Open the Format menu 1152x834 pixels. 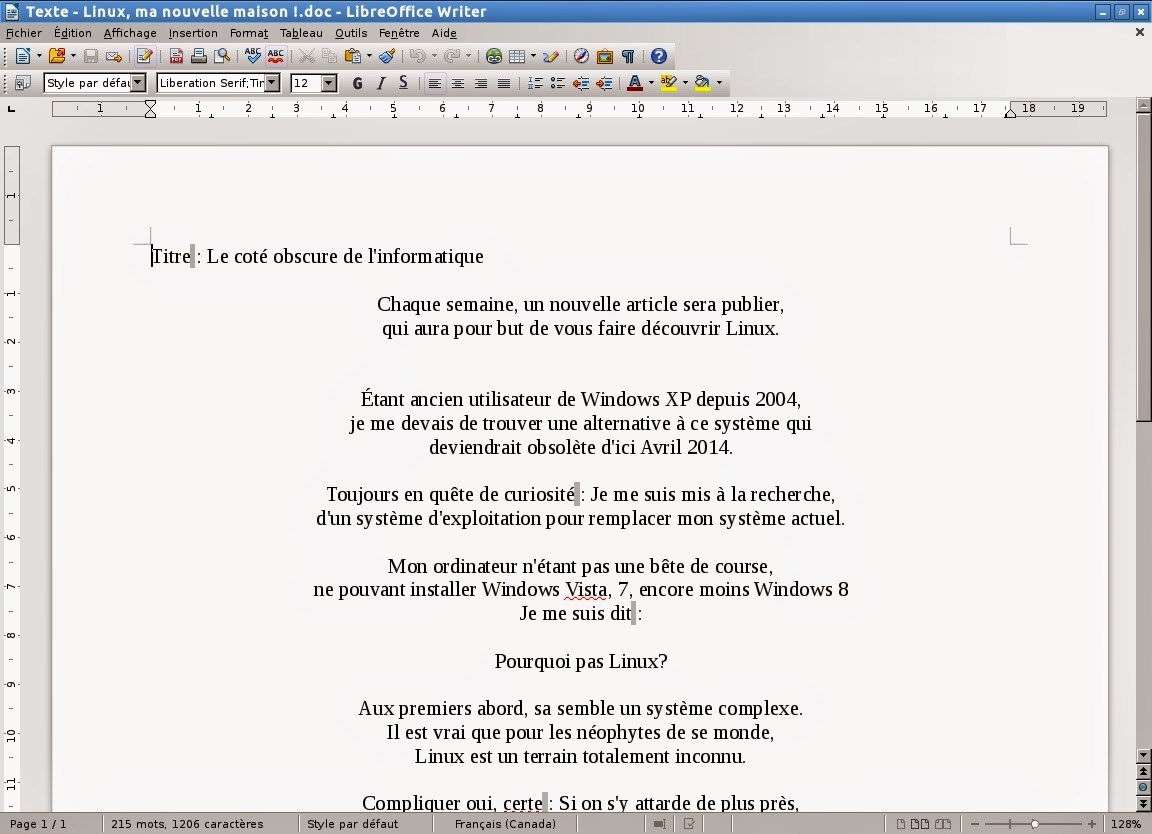click(x=249, y=33)
